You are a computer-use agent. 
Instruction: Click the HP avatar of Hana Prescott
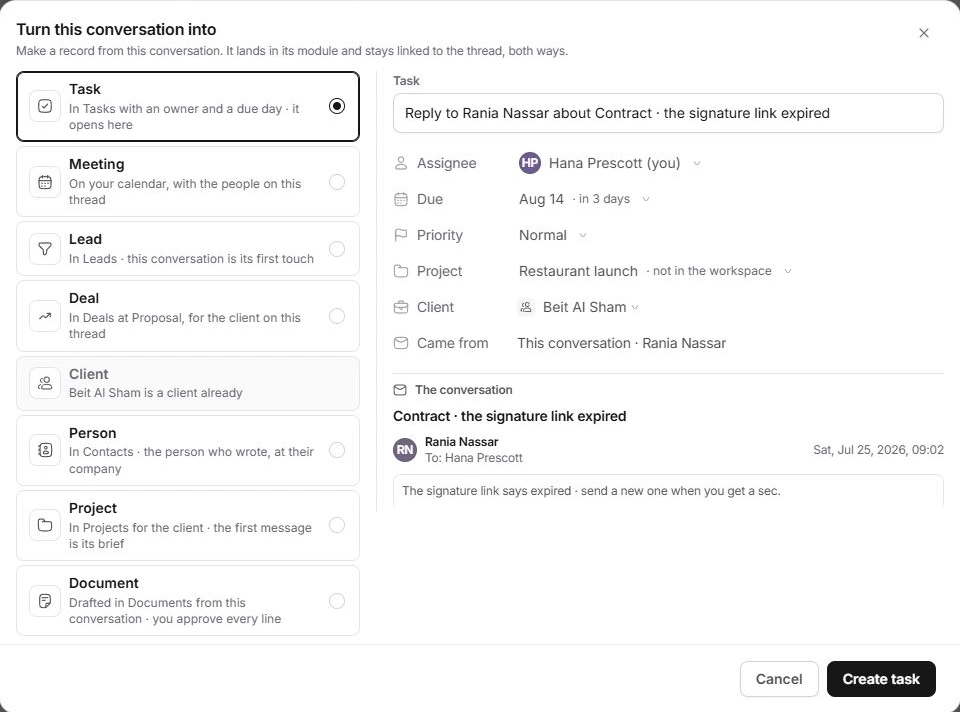[530, 163]
